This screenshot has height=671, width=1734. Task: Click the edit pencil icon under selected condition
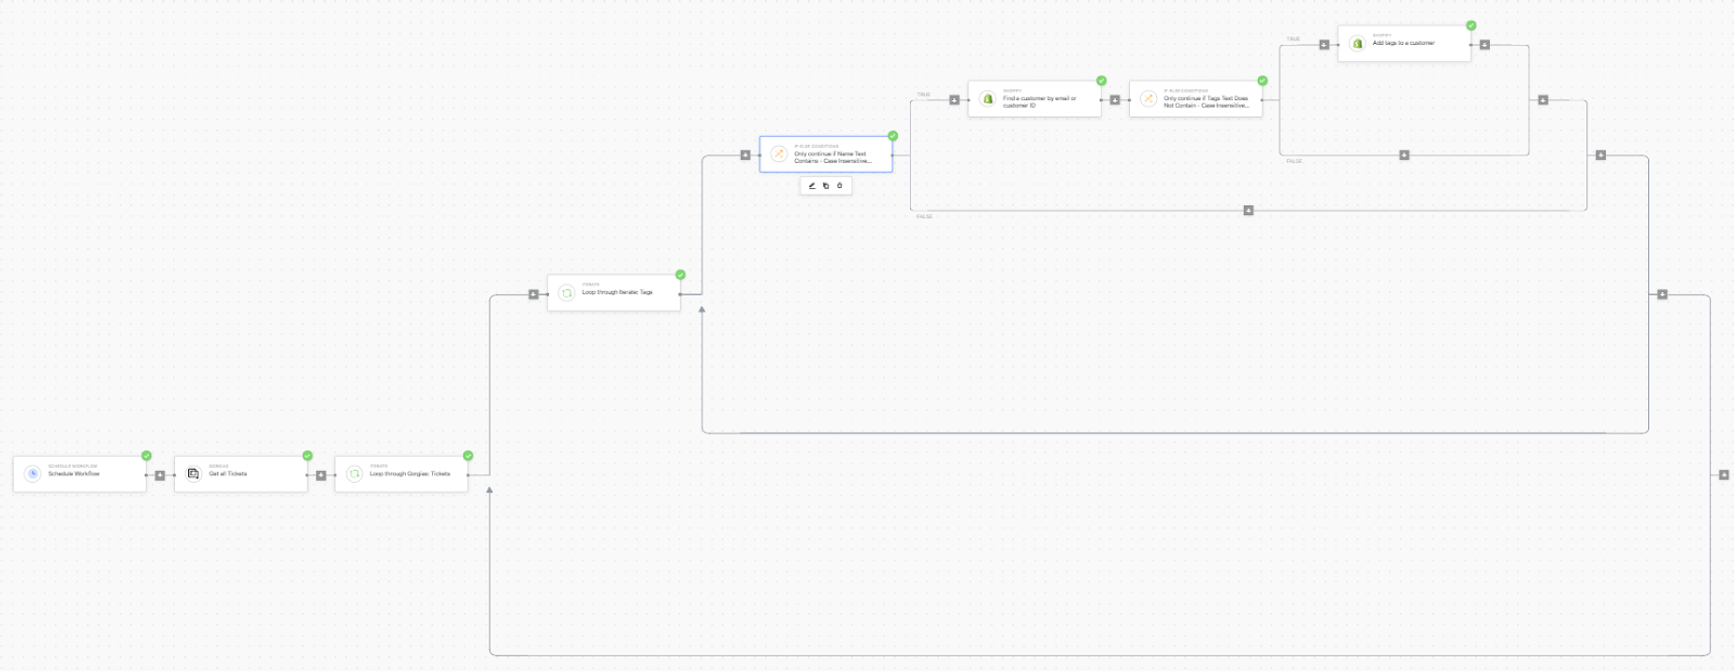point(812,186)
